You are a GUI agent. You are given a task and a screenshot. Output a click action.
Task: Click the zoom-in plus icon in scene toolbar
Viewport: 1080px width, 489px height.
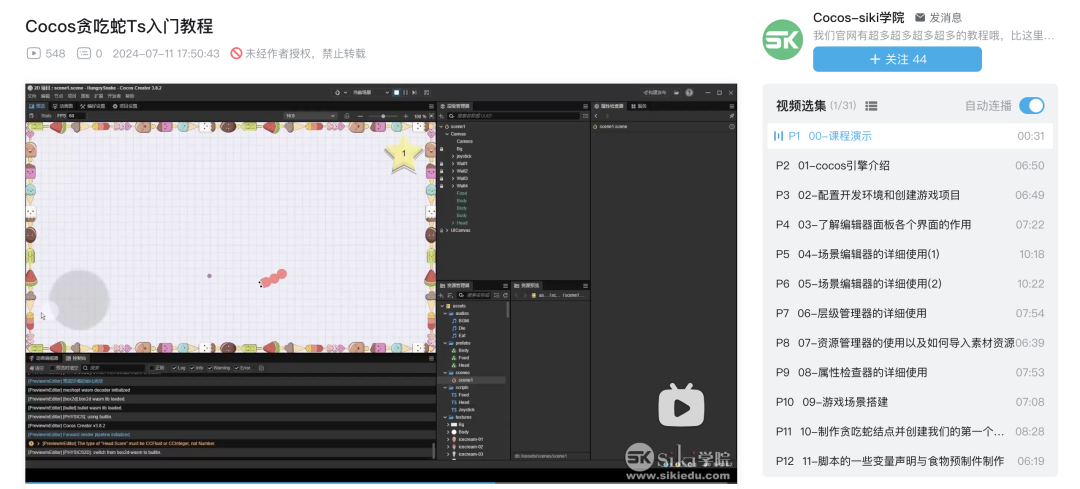coord(406,116)
